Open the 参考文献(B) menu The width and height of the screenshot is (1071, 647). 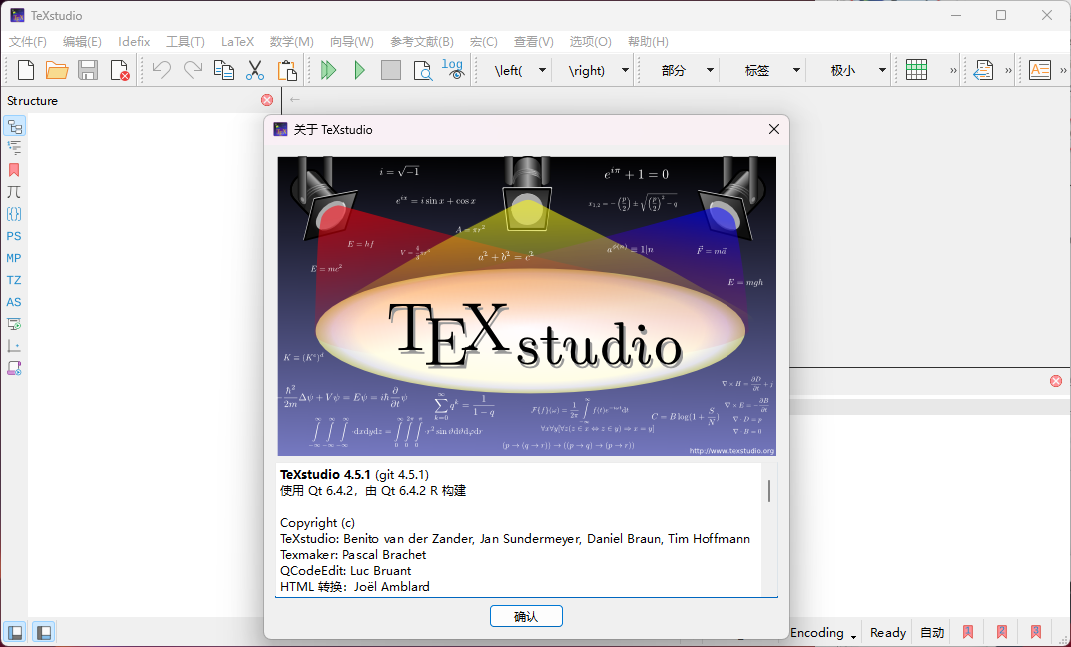(421, 42)
